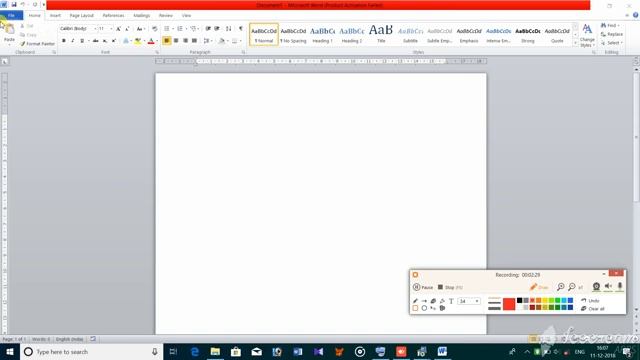Image resolution: width=640 pixels, height=360 pixels.
Task: Toggle Italic formatting
Action: (x=73, y=41)
